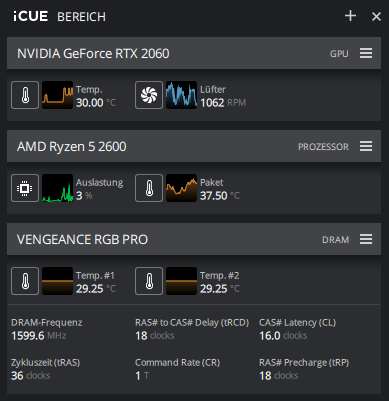Select the VENGEANCE RGB PRO header
This screenshot has height=401, width=389.
[194, 239]
